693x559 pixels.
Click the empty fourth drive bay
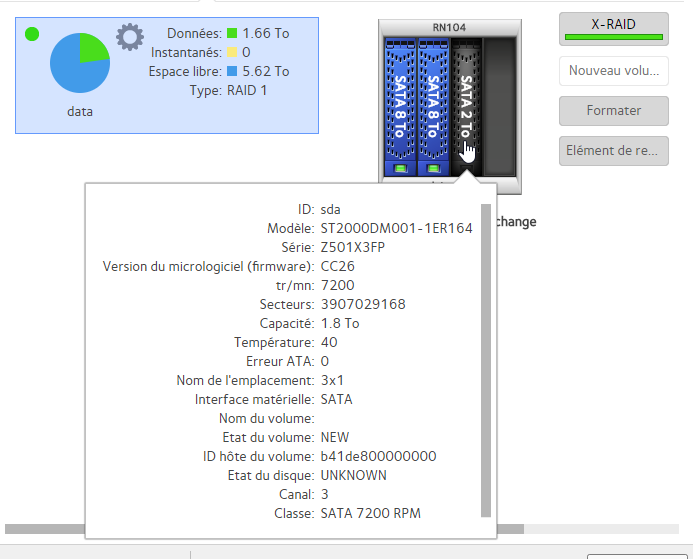pos(500,106)
